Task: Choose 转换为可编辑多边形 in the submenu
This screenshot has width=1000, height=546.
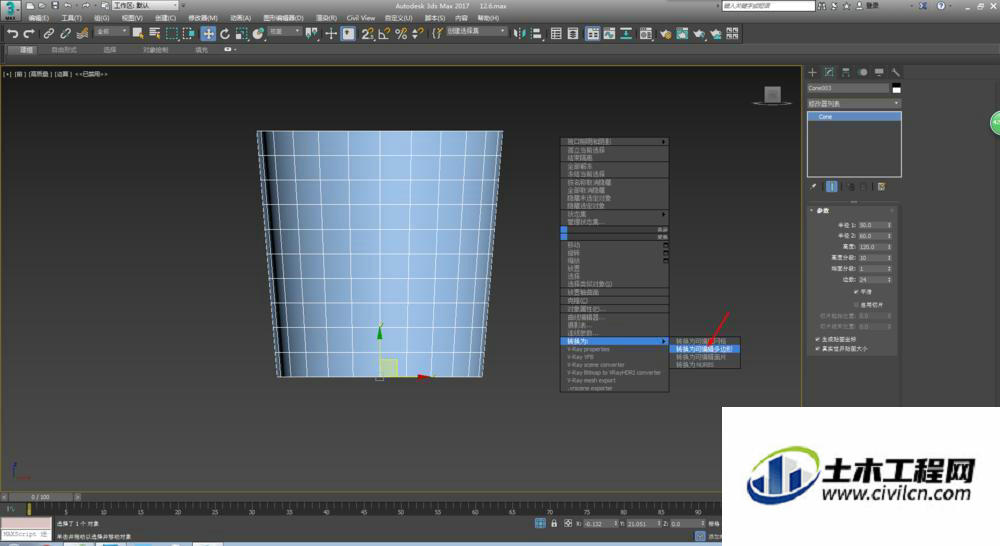Action: click(x=705, y=349)
